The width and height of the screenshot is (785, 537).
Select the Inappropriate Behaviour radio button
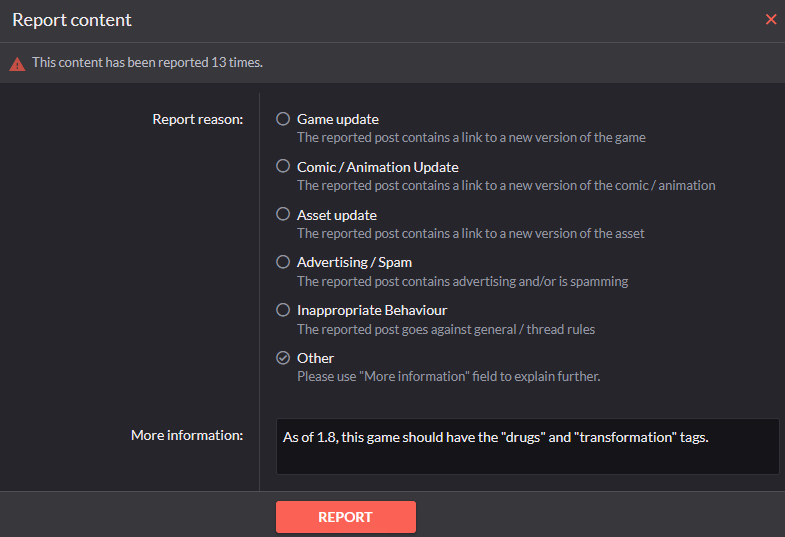pos(283,310)
